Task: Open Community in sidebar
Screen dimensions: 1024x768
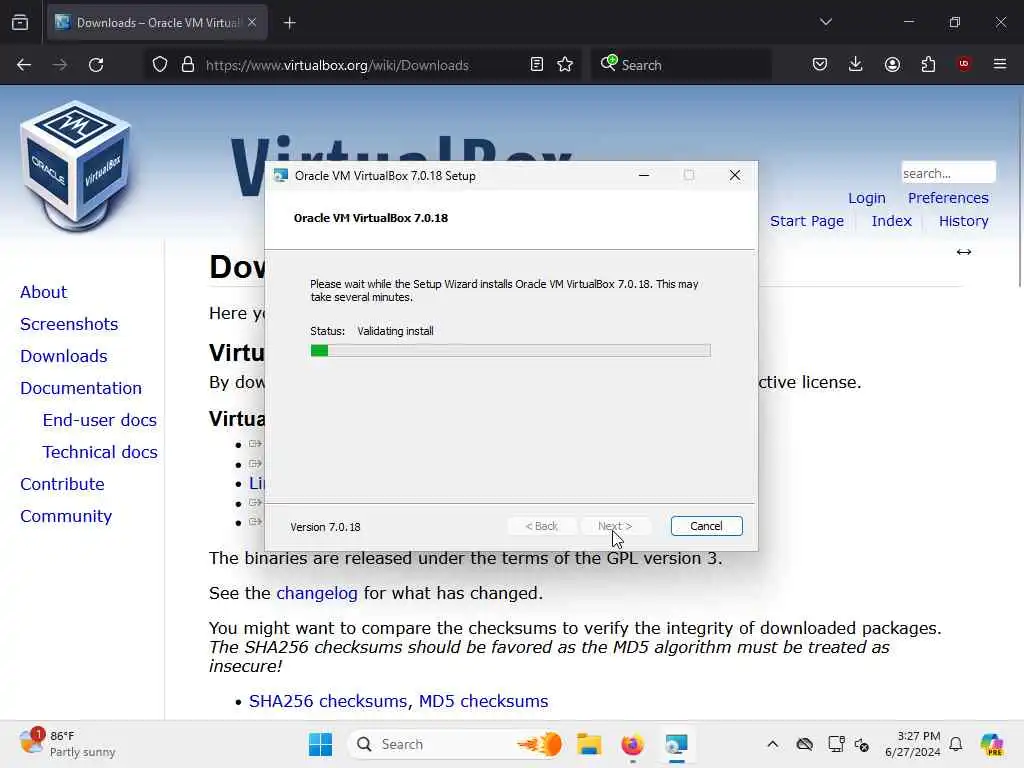Action: (x=65, y=516)
